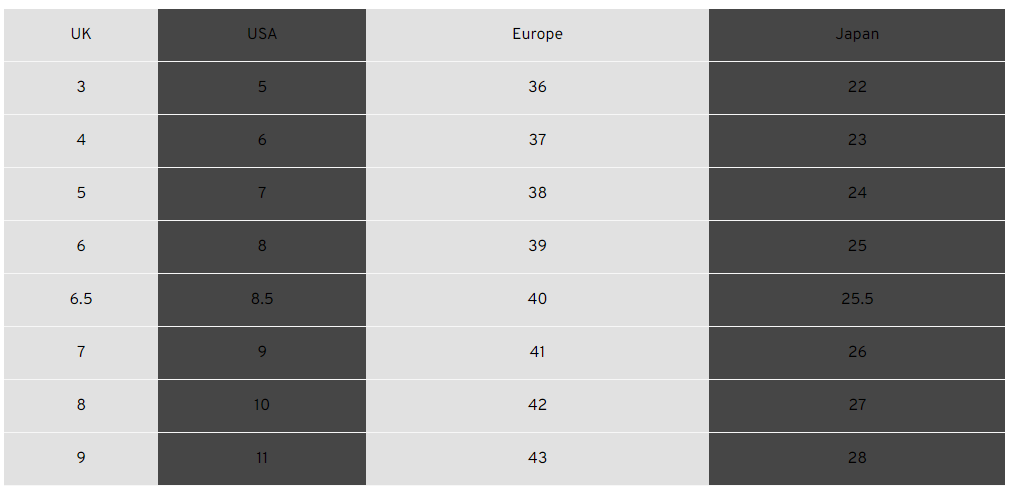Select USA size 10 cell
Image resolution: width=1012 pixels, height=494 pixels.
click(x=262, y=405)
